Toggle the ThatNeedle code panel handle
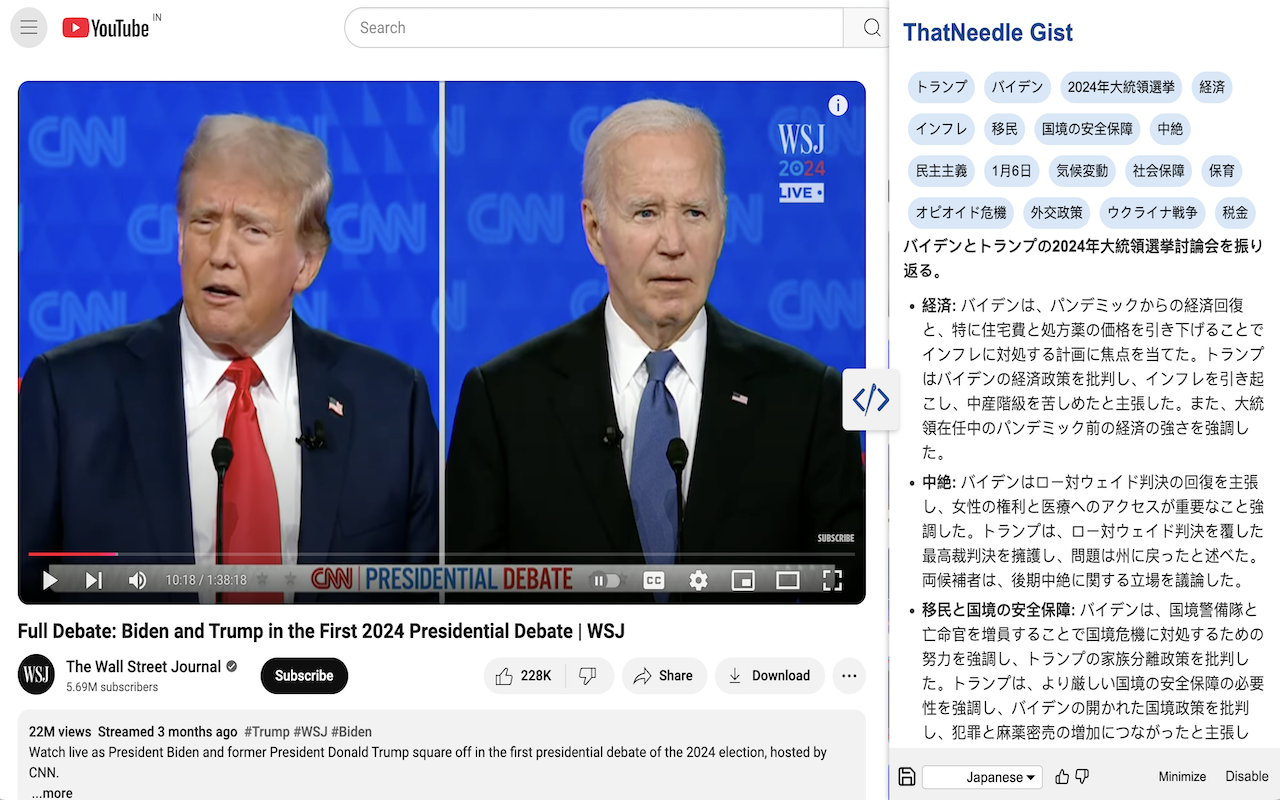1280x800 pixels. point(871,399)
